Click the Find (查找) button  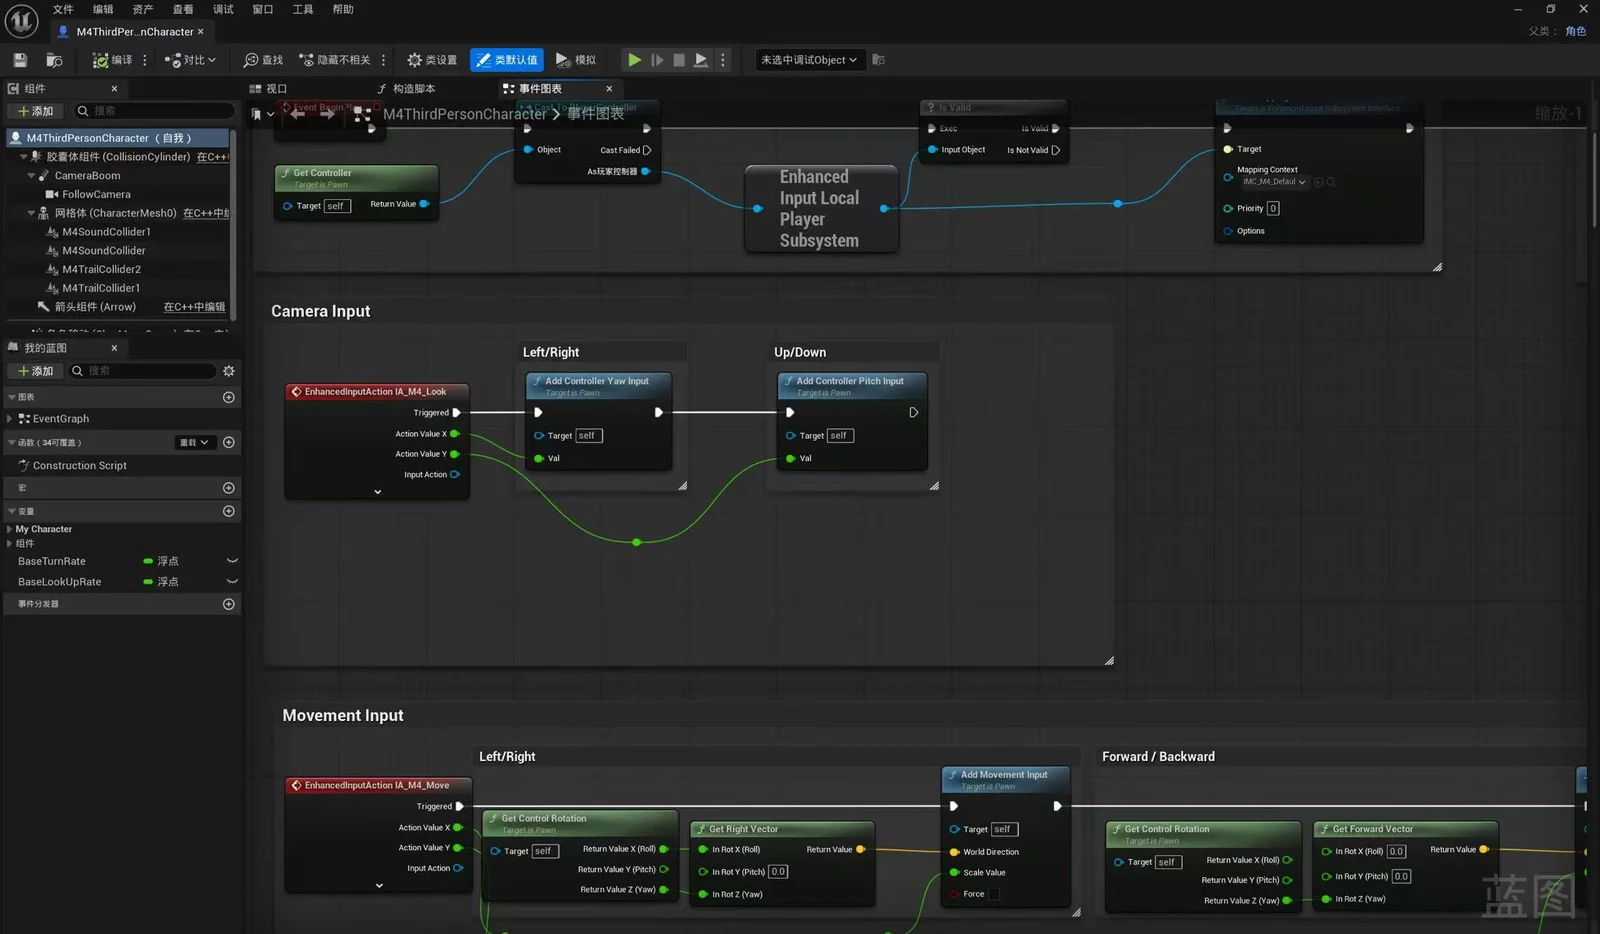263,60
